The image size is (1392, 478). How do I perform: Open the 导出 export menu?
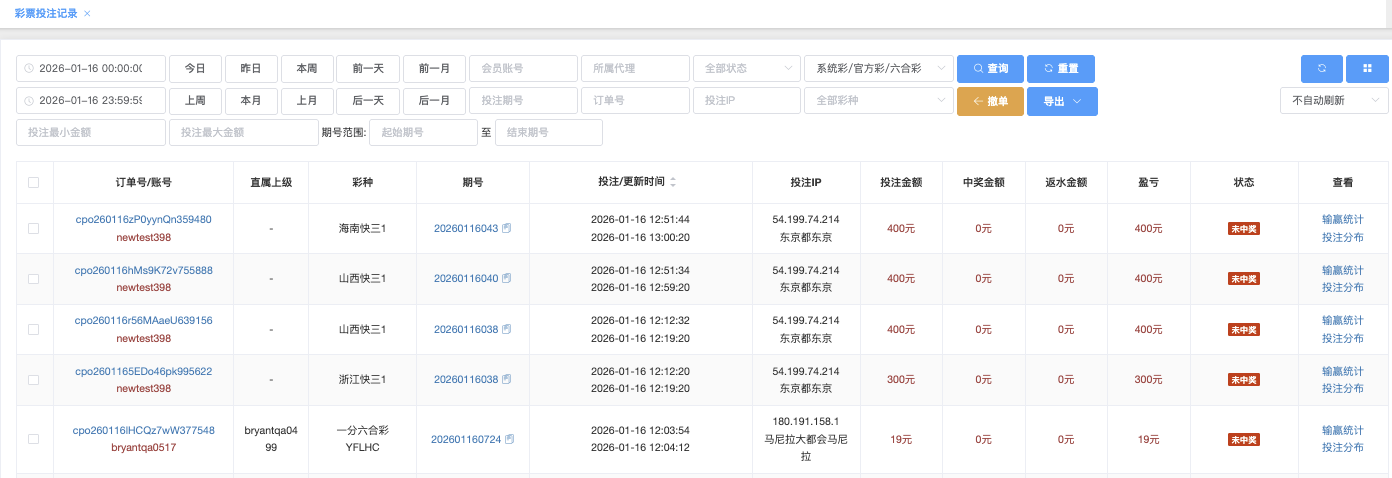[1062, 101]
